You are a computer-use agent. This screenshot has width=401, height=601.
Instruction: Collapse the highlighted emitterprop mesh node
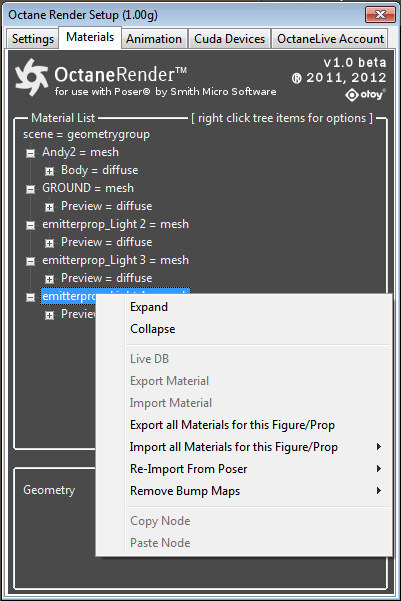click(x=30, y=297)
